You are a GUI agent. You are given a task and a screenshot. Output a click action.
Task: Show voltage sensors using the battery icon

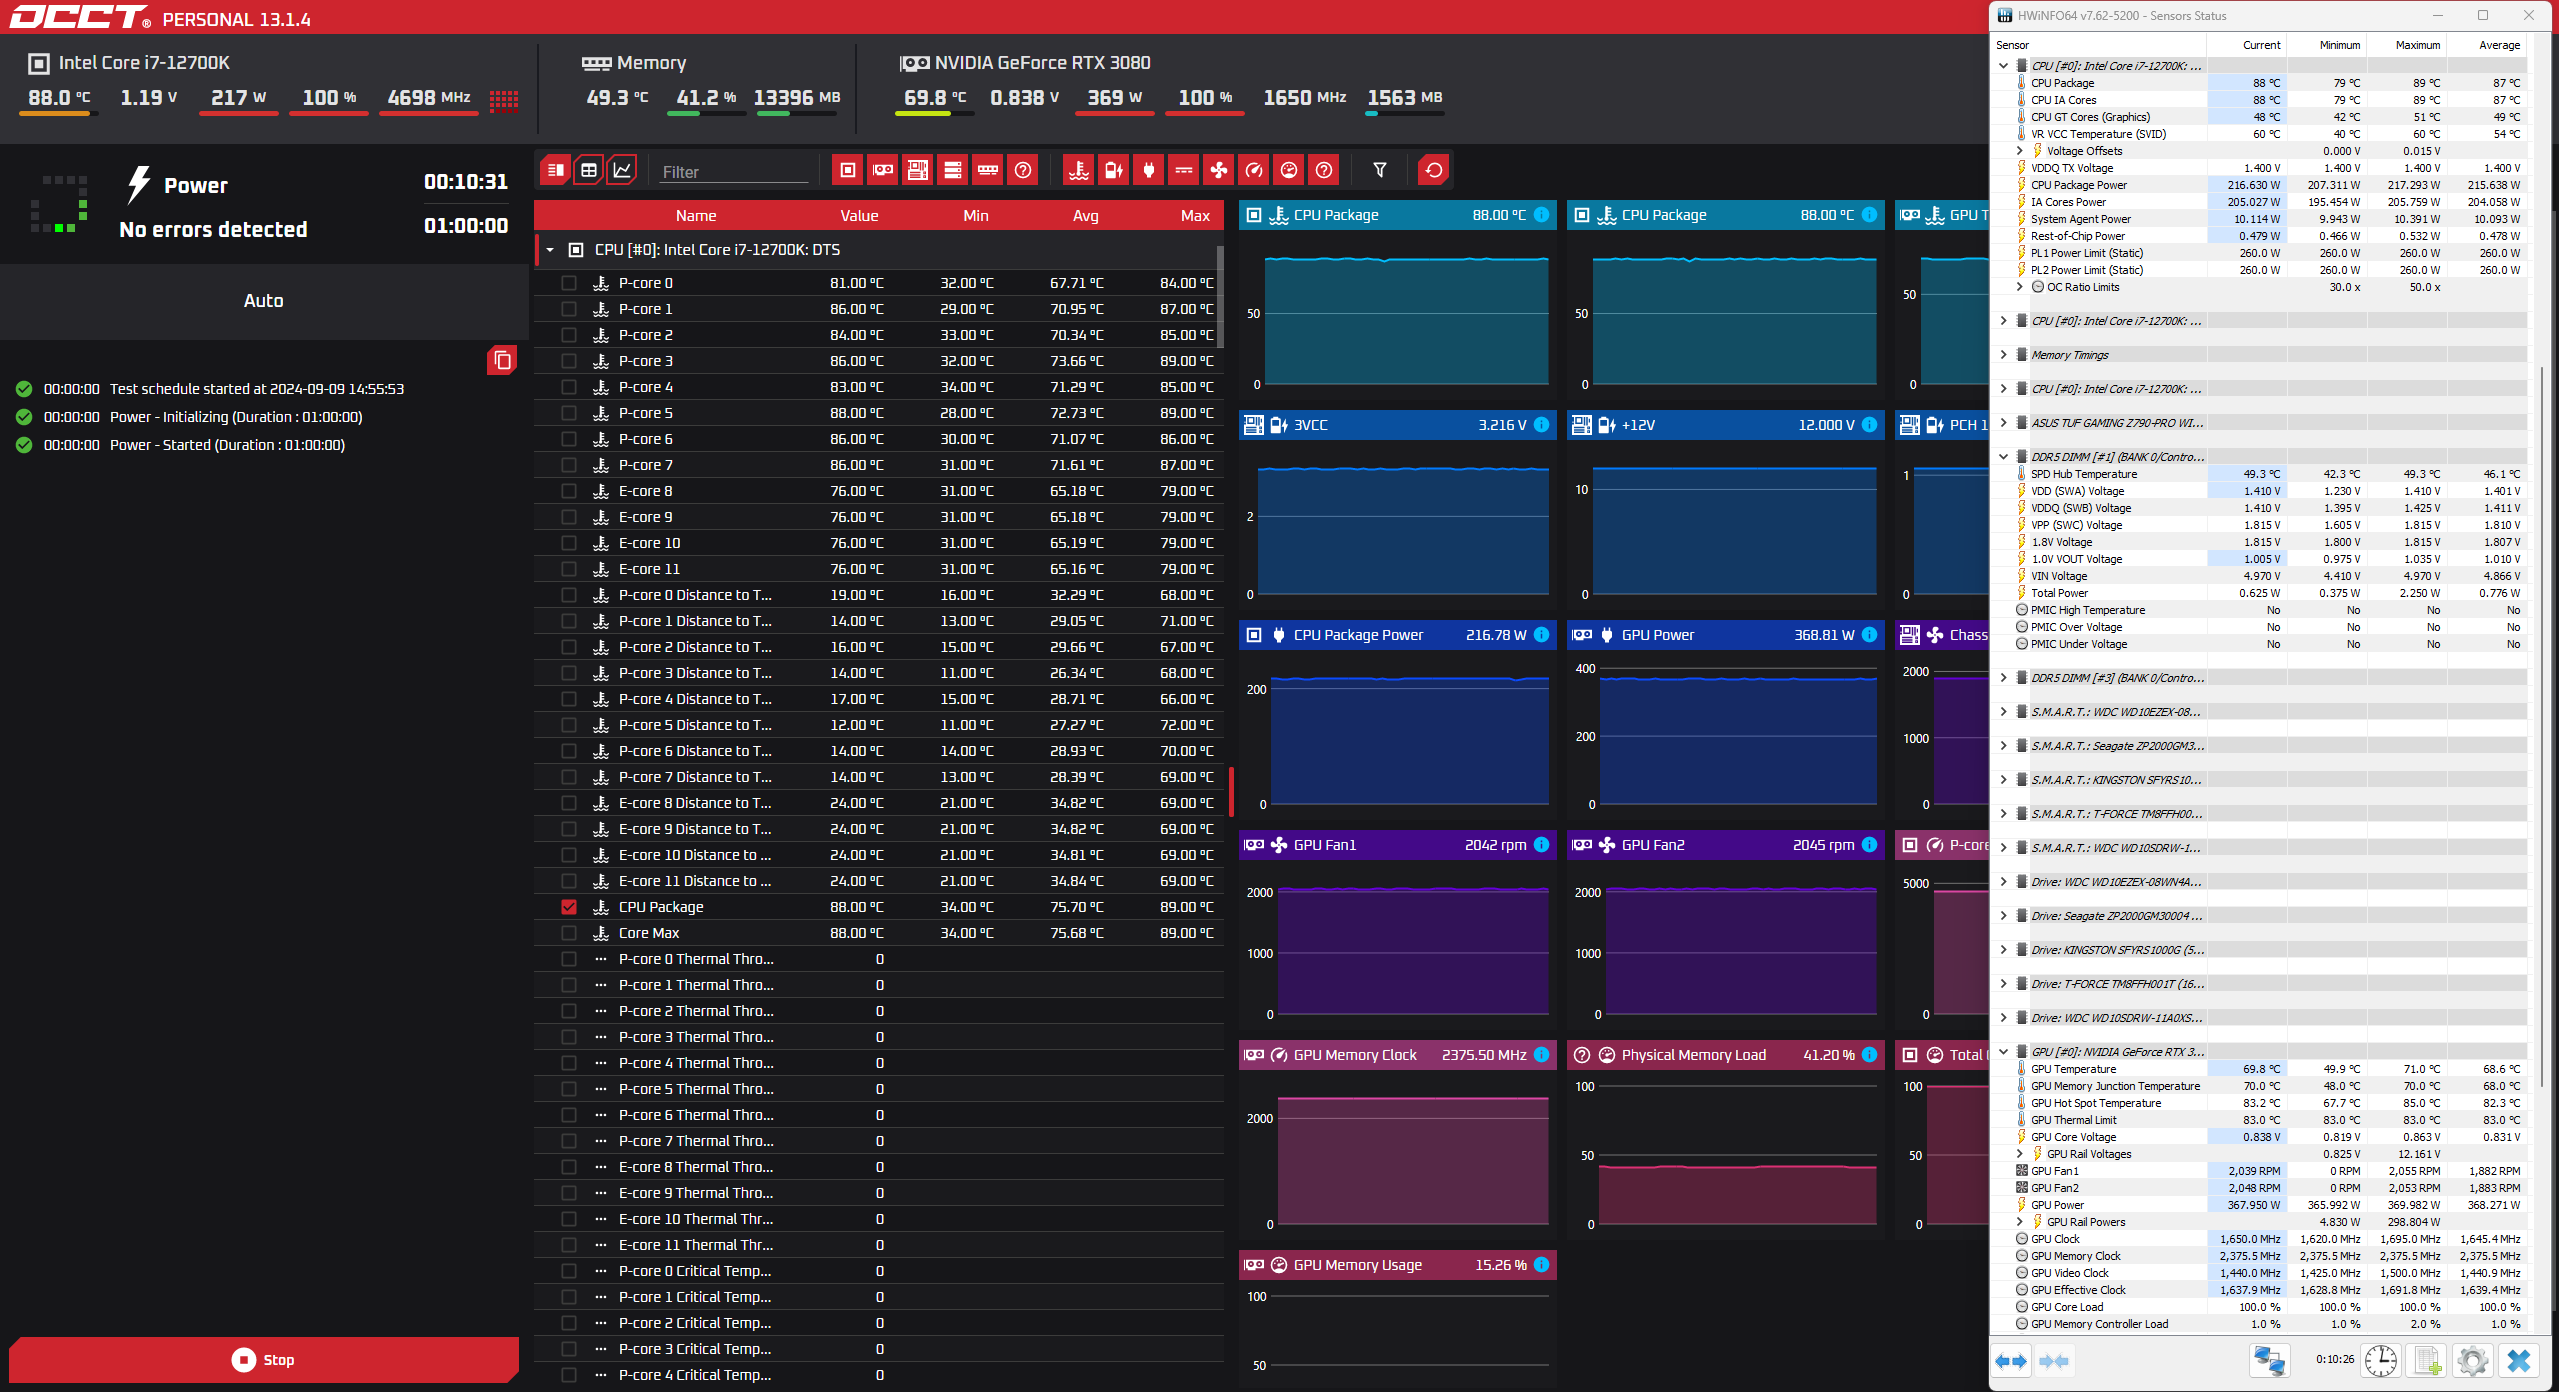(1114, 170)
